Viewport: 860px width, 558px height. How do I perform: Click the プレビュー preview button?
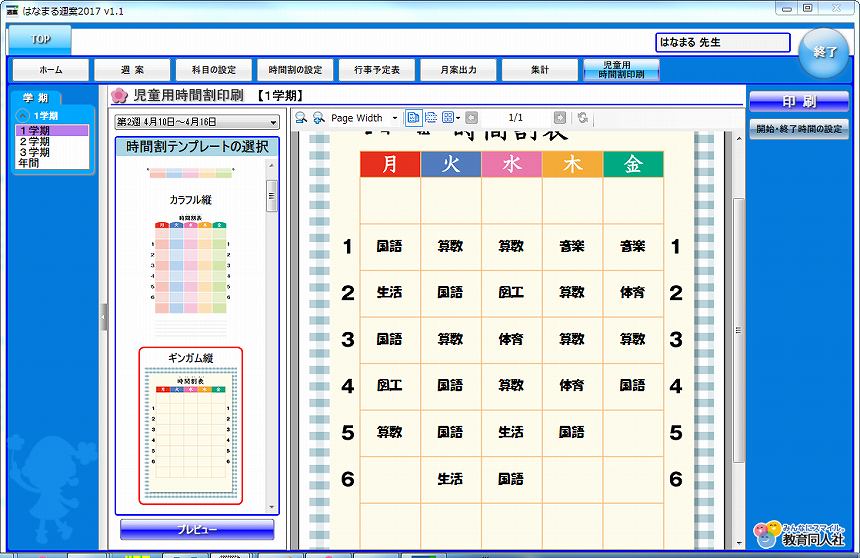(x=197, y=529)
